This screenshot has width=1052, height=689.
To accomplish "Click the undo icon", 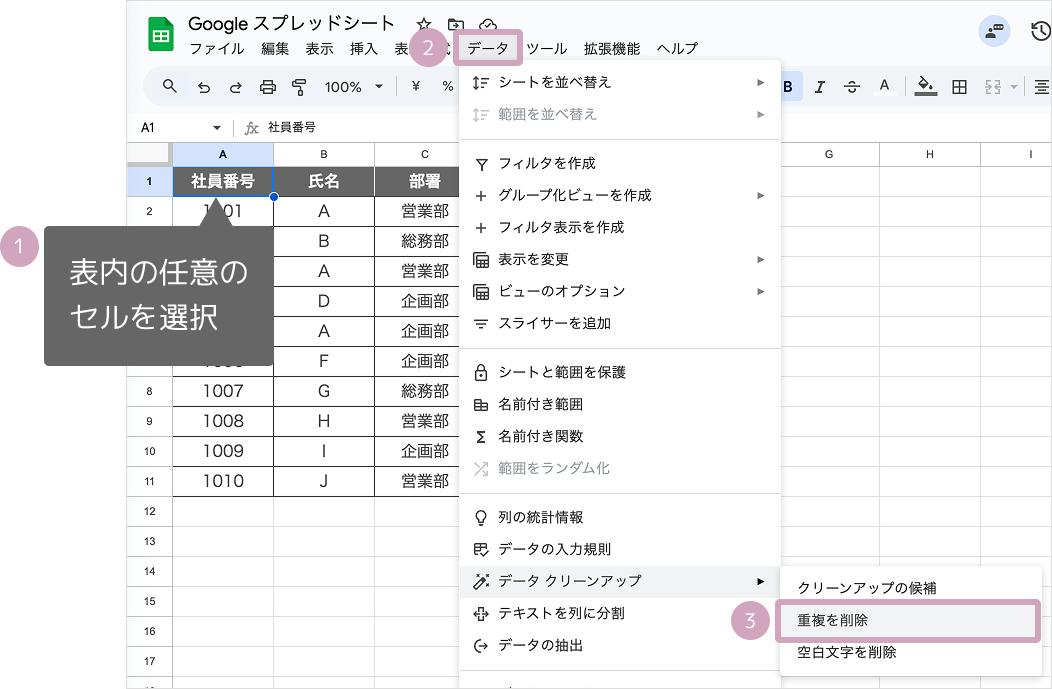I will 205,86.
